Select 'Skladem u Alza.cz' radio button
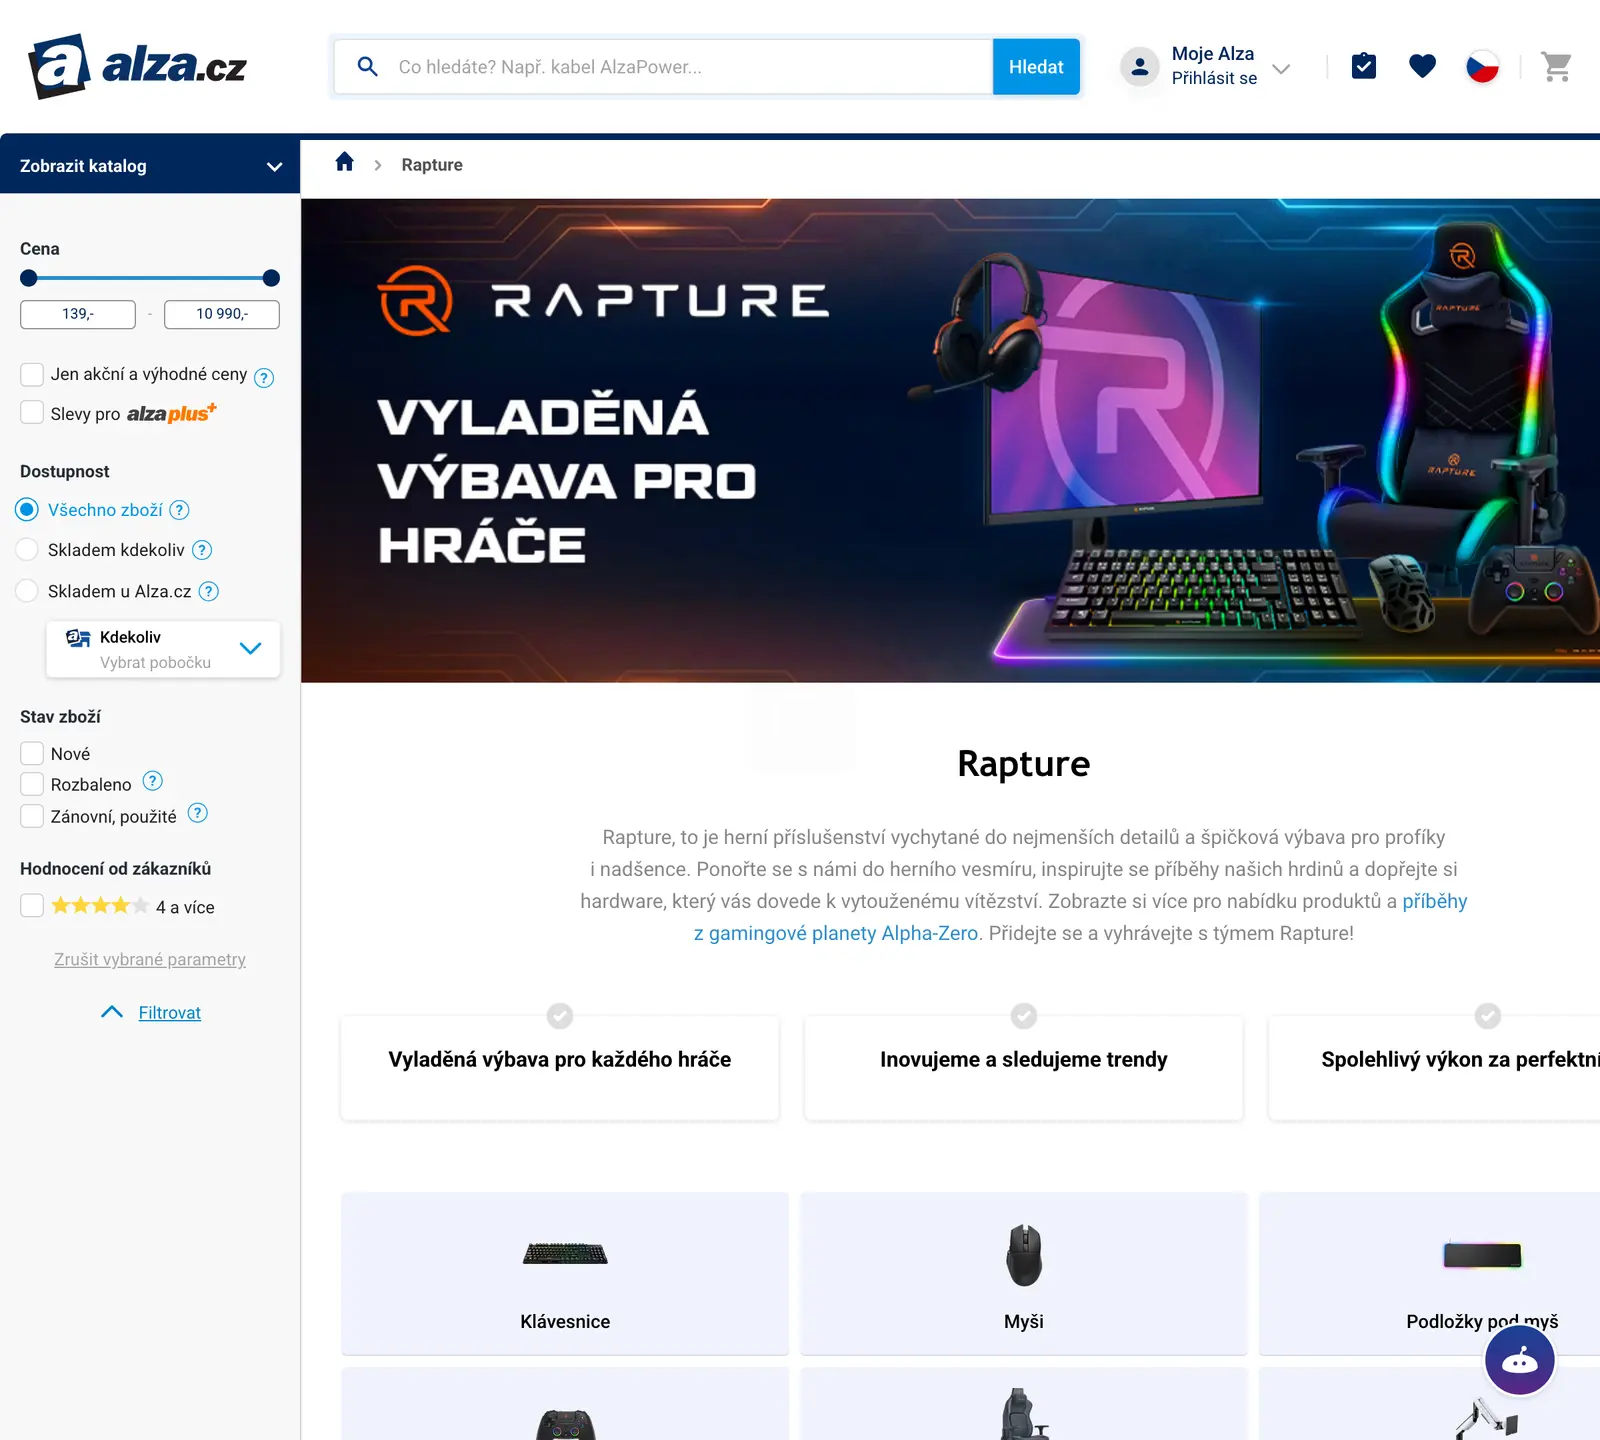 [28, 591]
